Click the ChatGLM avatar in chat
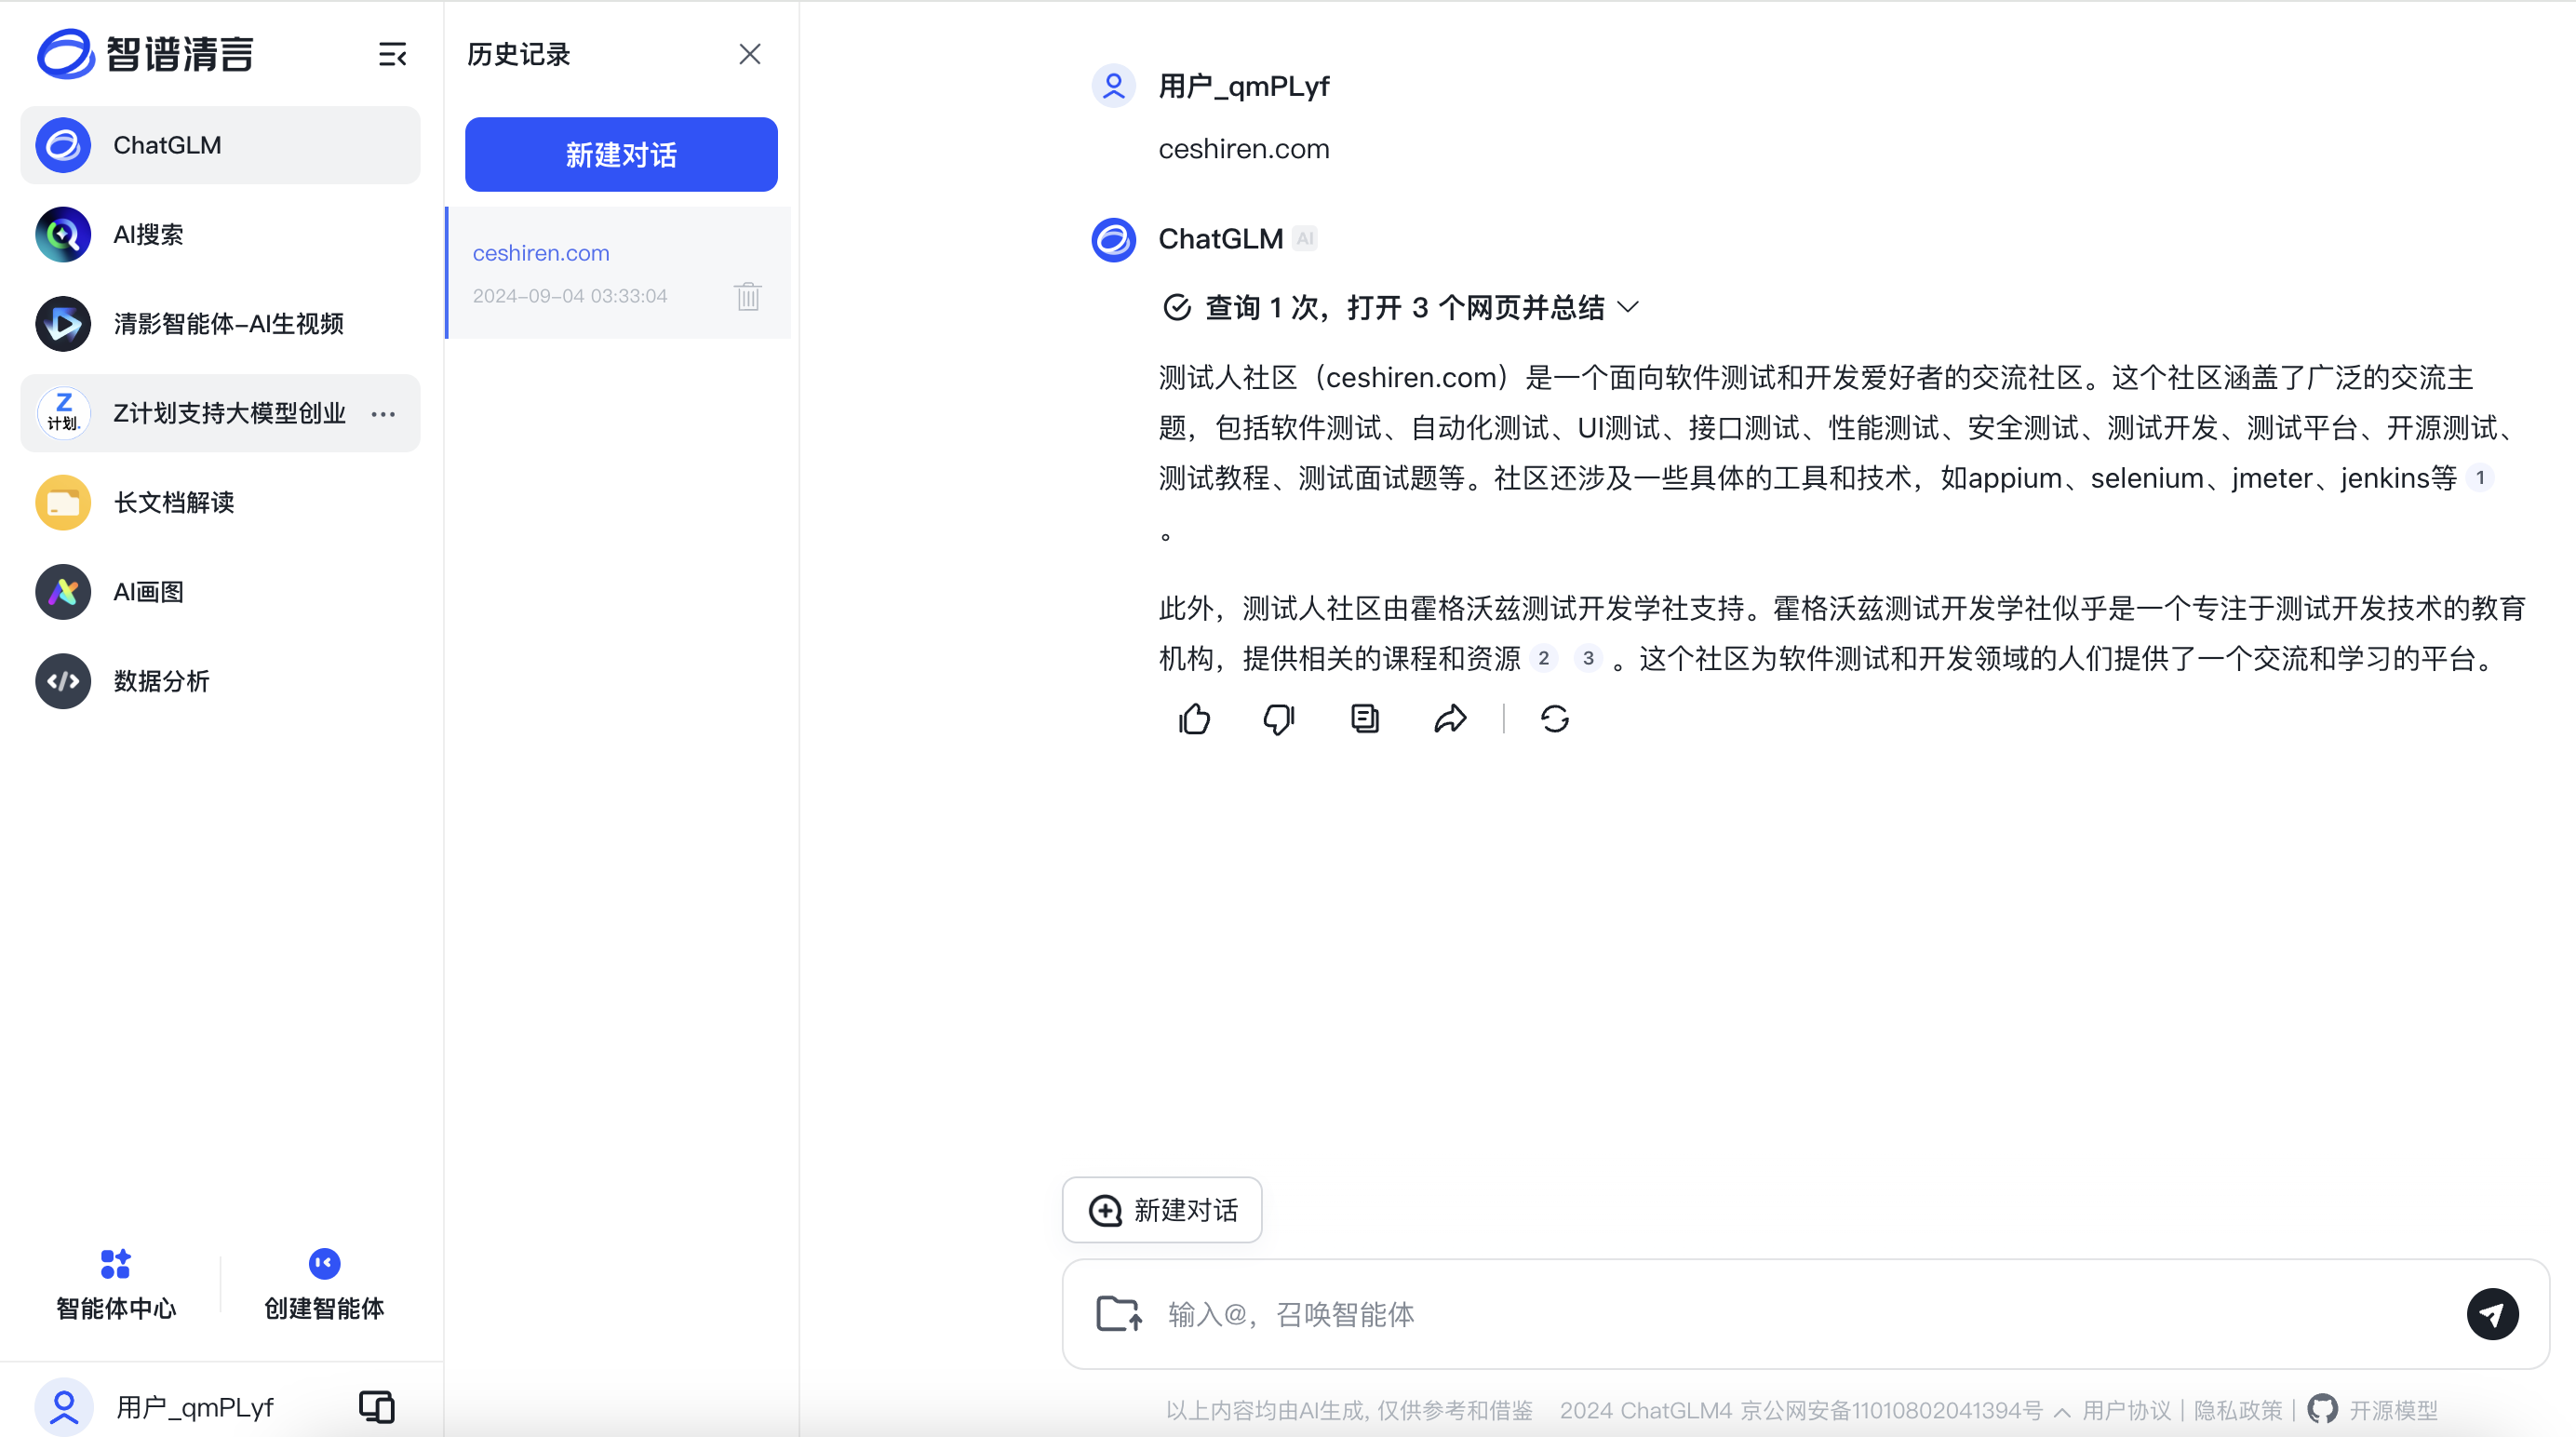The width and height of the screenshot is (2576, 1437). click(x=1113, y=240)
